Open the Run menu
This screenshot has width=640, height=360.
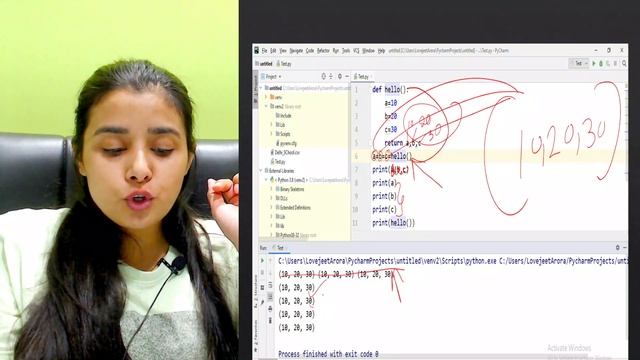click(336, 51)
